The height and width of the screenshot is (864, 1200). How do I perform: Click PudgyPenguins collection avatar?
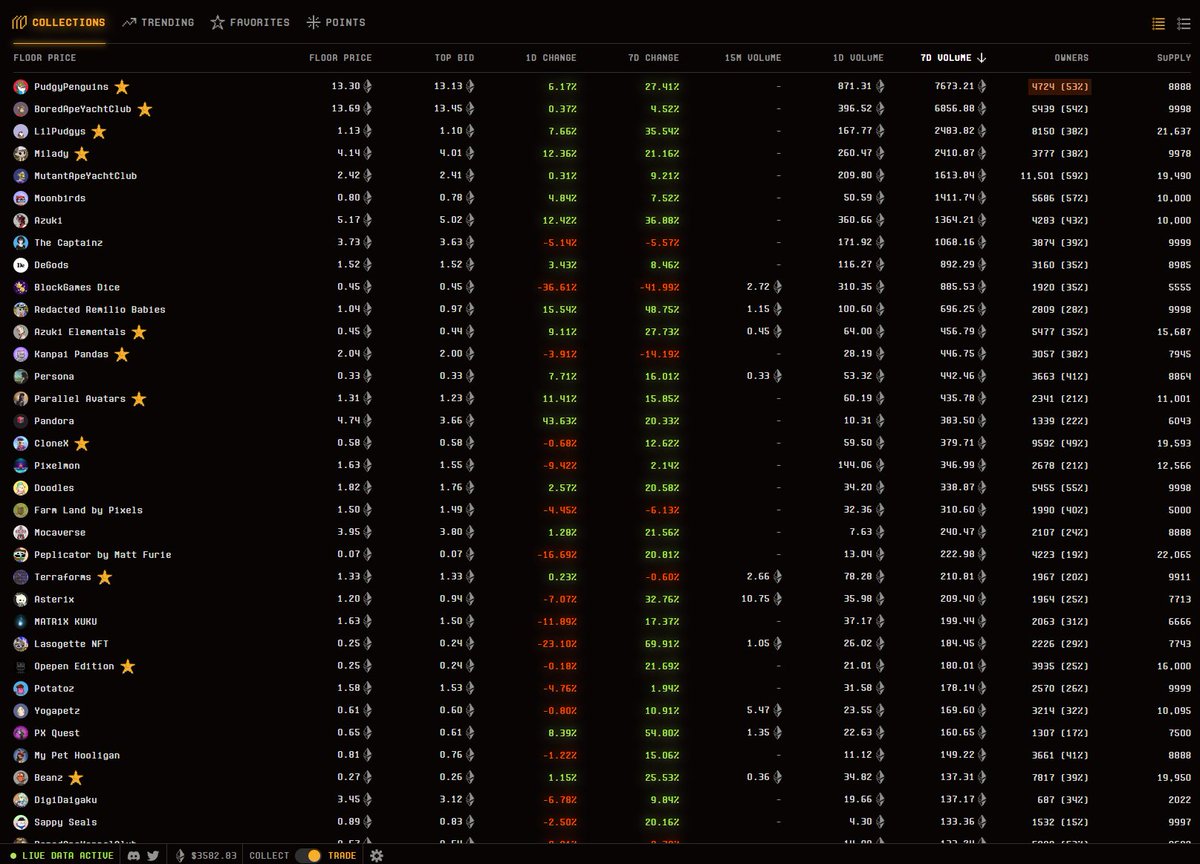click(21, 87)
